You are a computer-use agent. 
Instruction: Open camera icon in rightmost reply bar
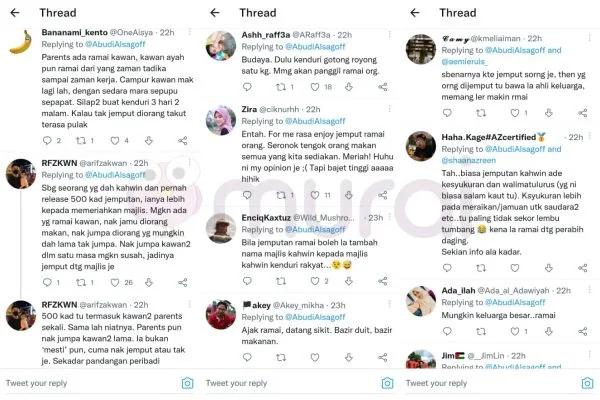[587, 383]
